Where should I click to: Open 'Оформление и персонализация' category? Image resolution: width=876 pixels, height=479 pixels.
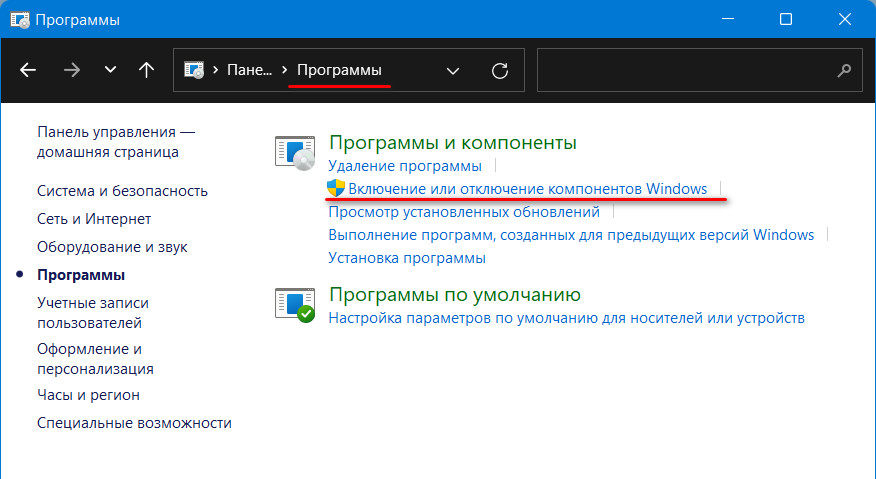coord(96,359)
